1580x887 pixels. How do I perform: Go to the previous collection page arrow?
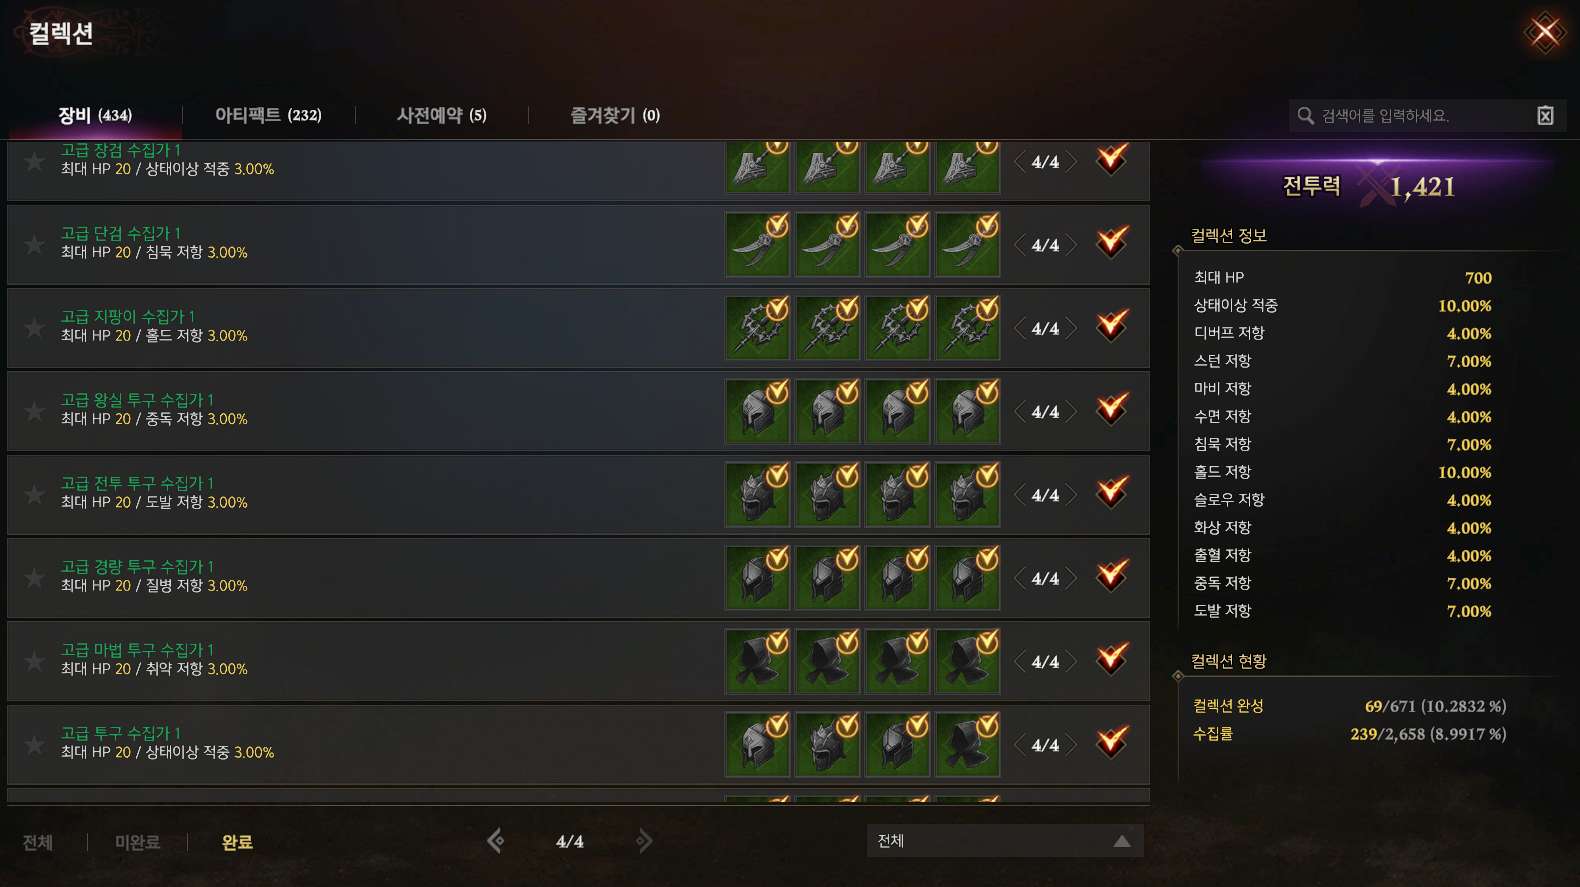tap(496, 841)
